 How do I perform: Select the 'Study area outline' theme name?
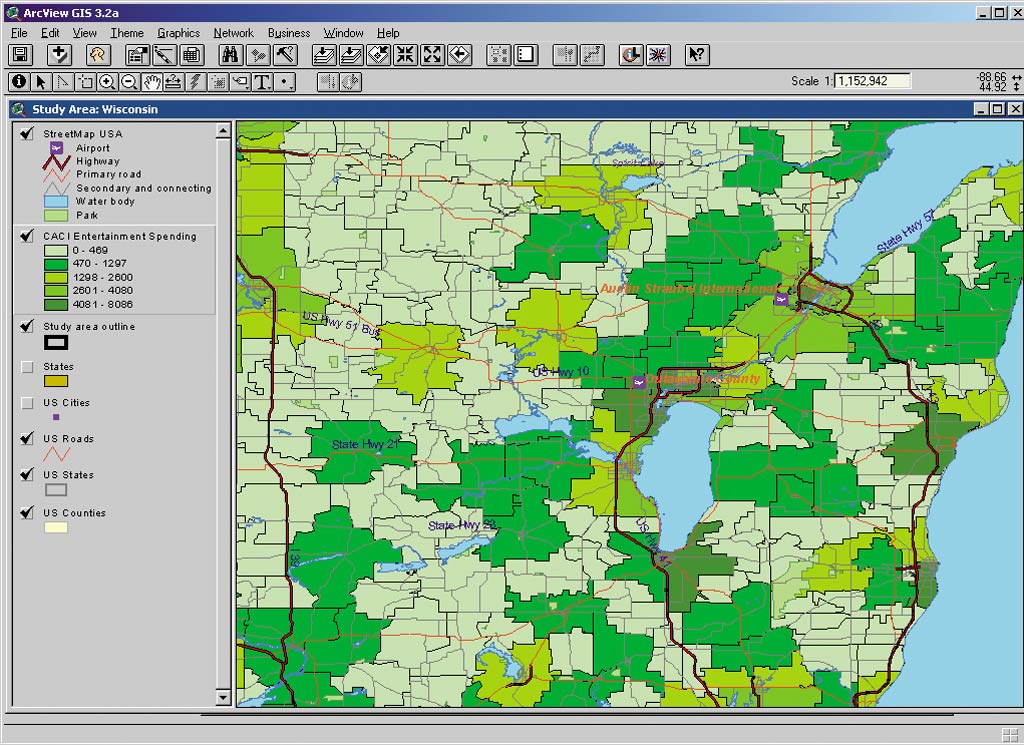click(x=89, y=326)
